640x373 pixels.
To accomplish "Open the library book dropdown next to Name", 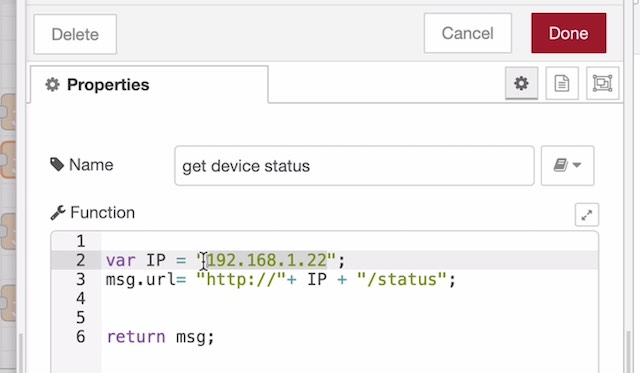I will [x=567, y=165].
